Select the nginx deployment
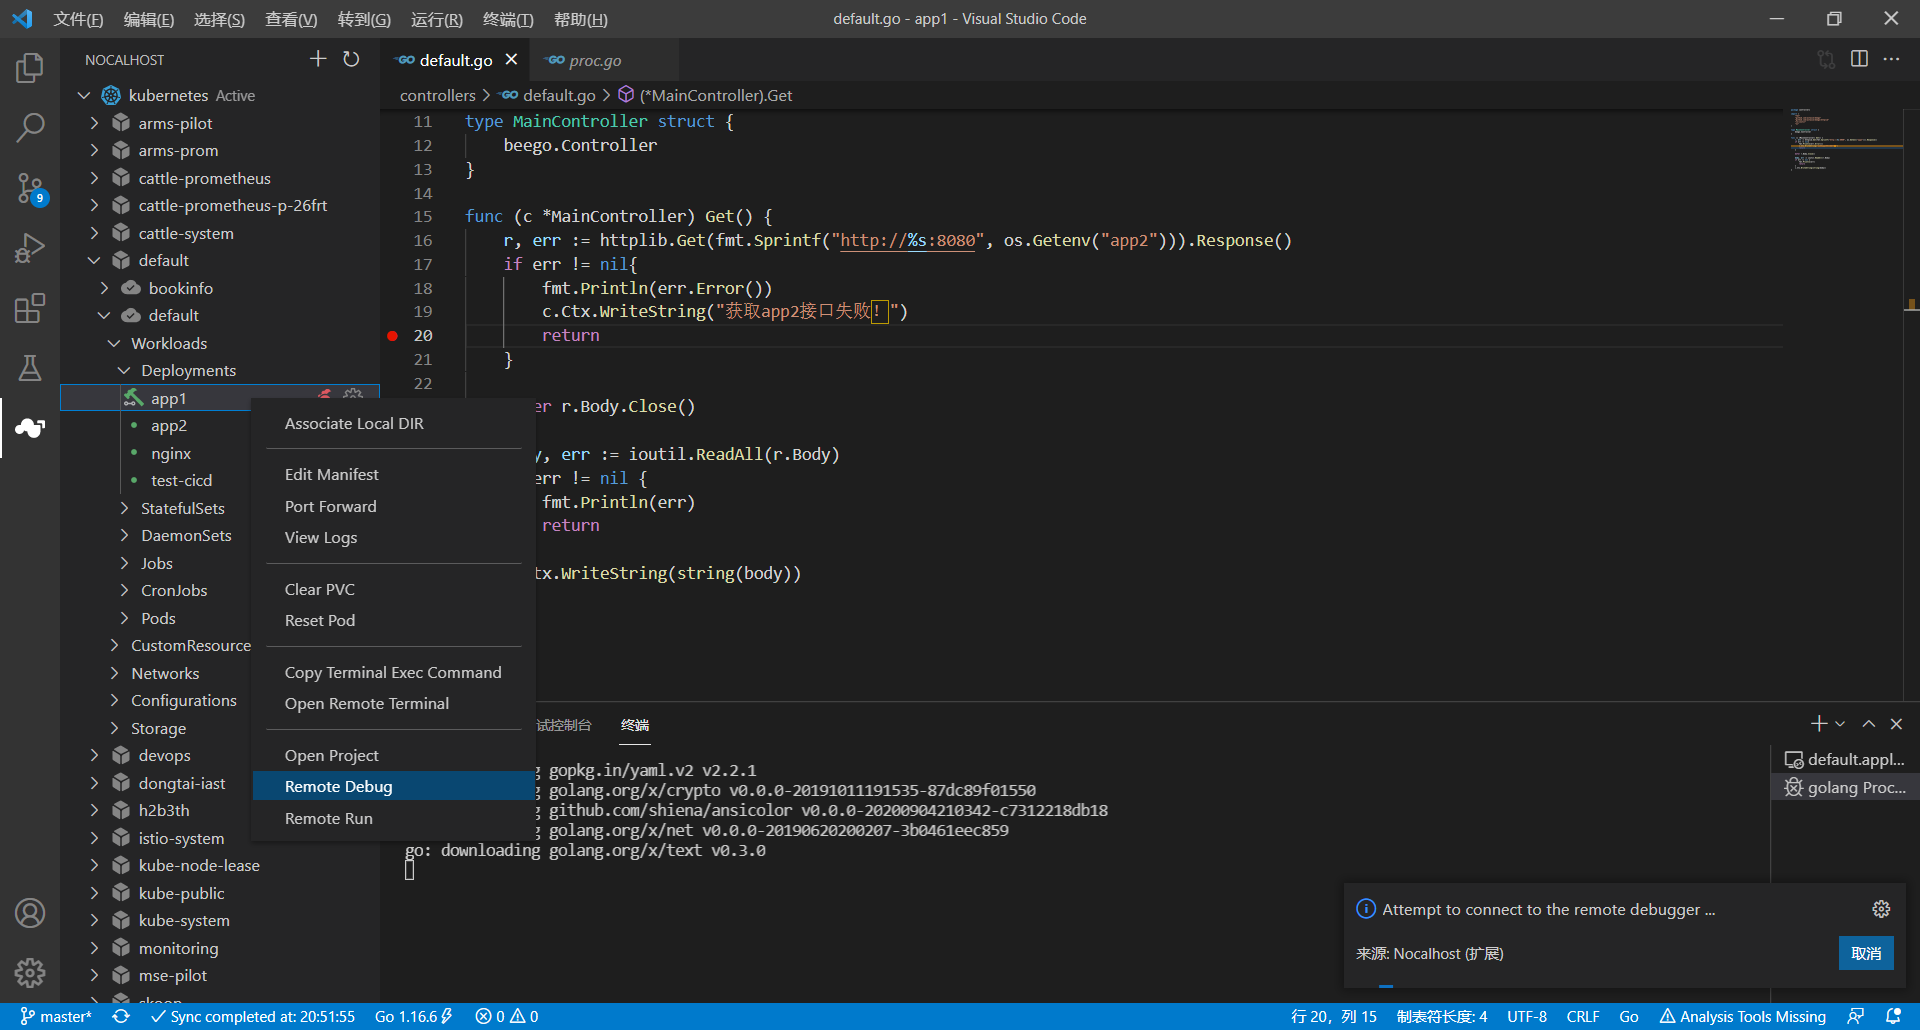This screenshot has width=1920, height=1030. 171,453
